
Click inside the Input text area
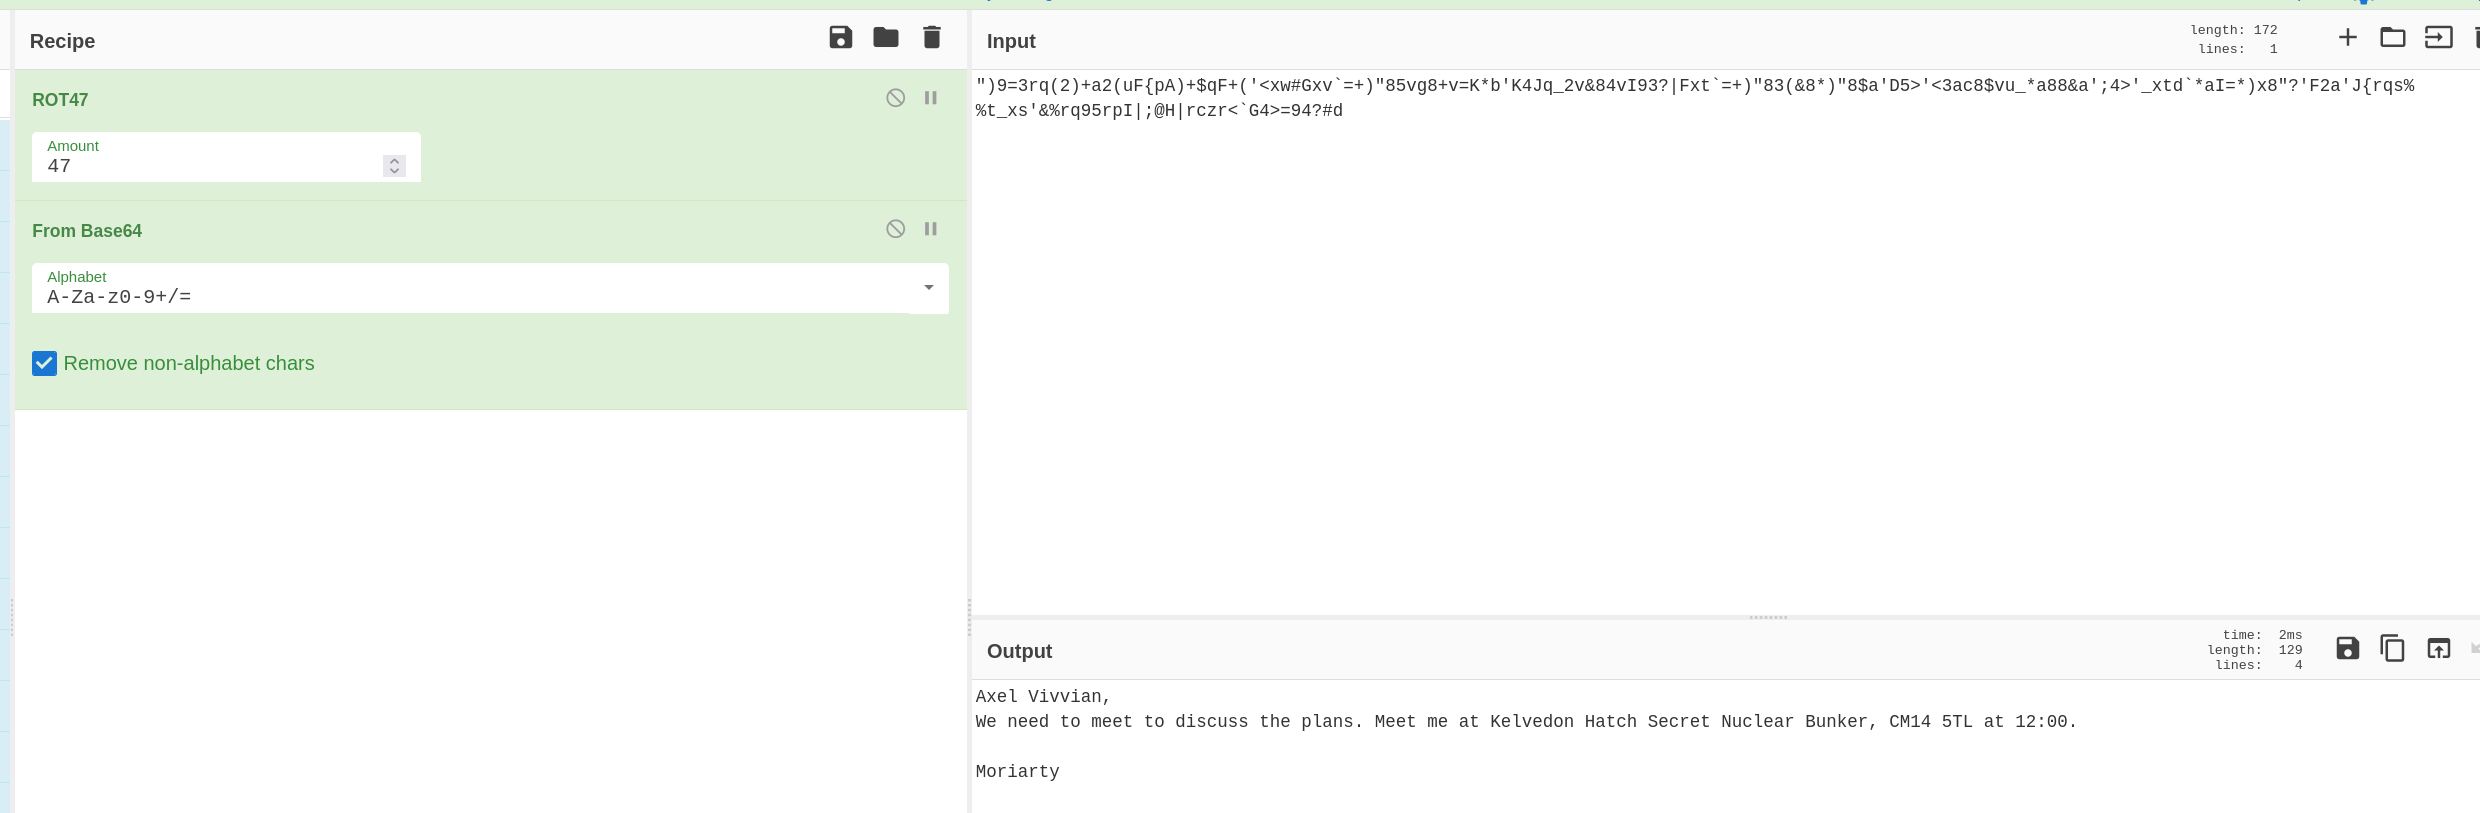(1700, 350)
